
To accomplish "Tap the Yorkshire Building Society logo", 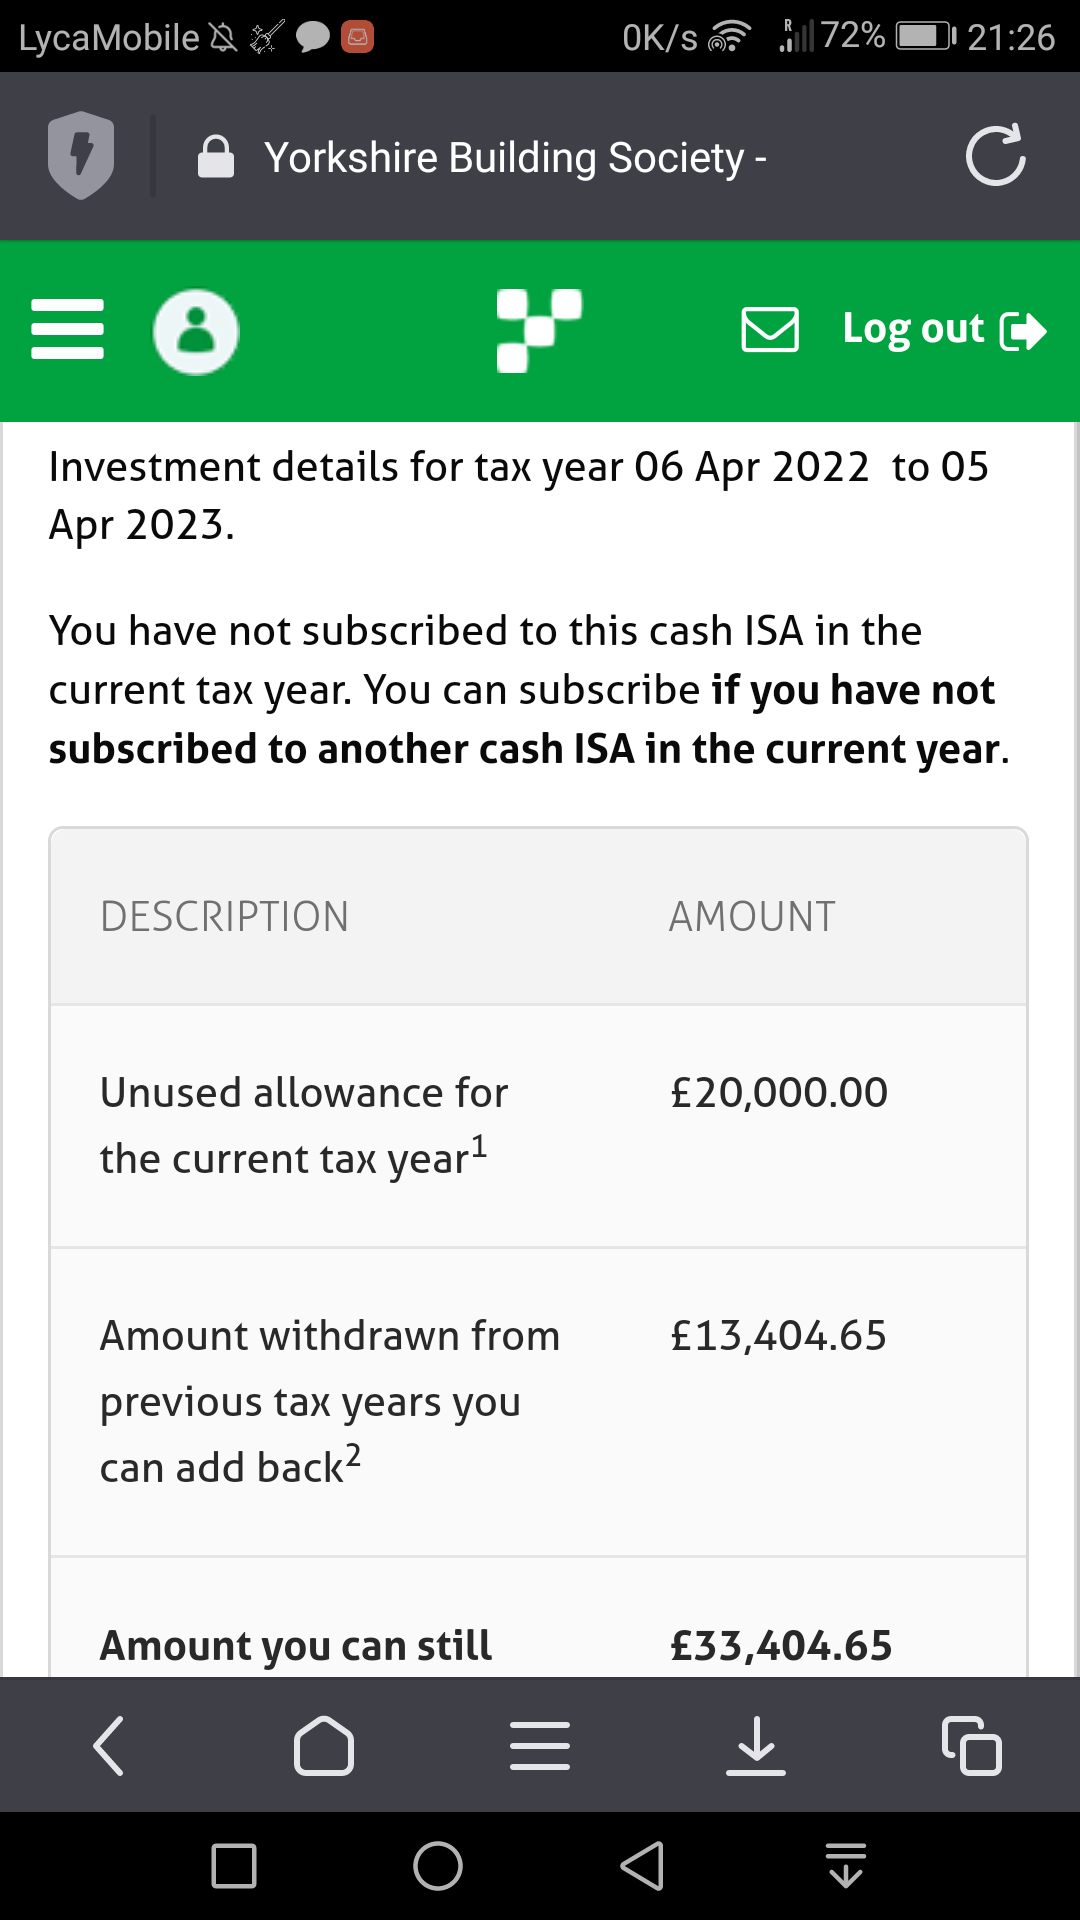I will point(539,330).
